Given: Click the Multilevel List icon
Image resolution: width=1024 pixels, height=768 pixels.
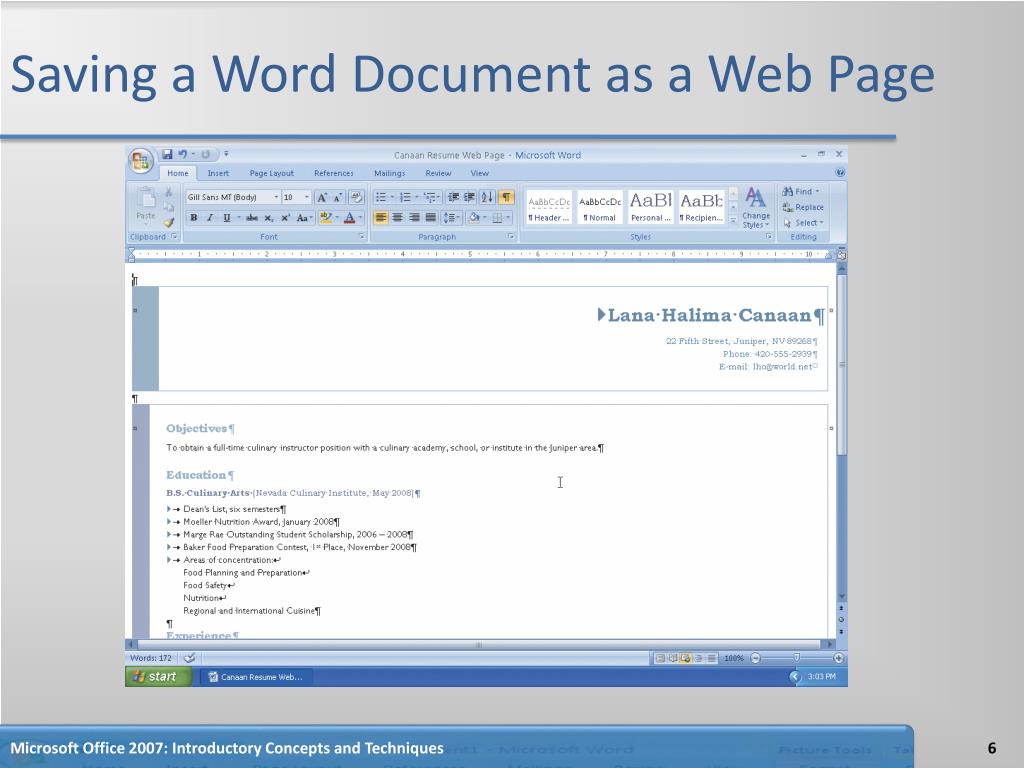Looking at the screenshot, I should tap(430, 197).
